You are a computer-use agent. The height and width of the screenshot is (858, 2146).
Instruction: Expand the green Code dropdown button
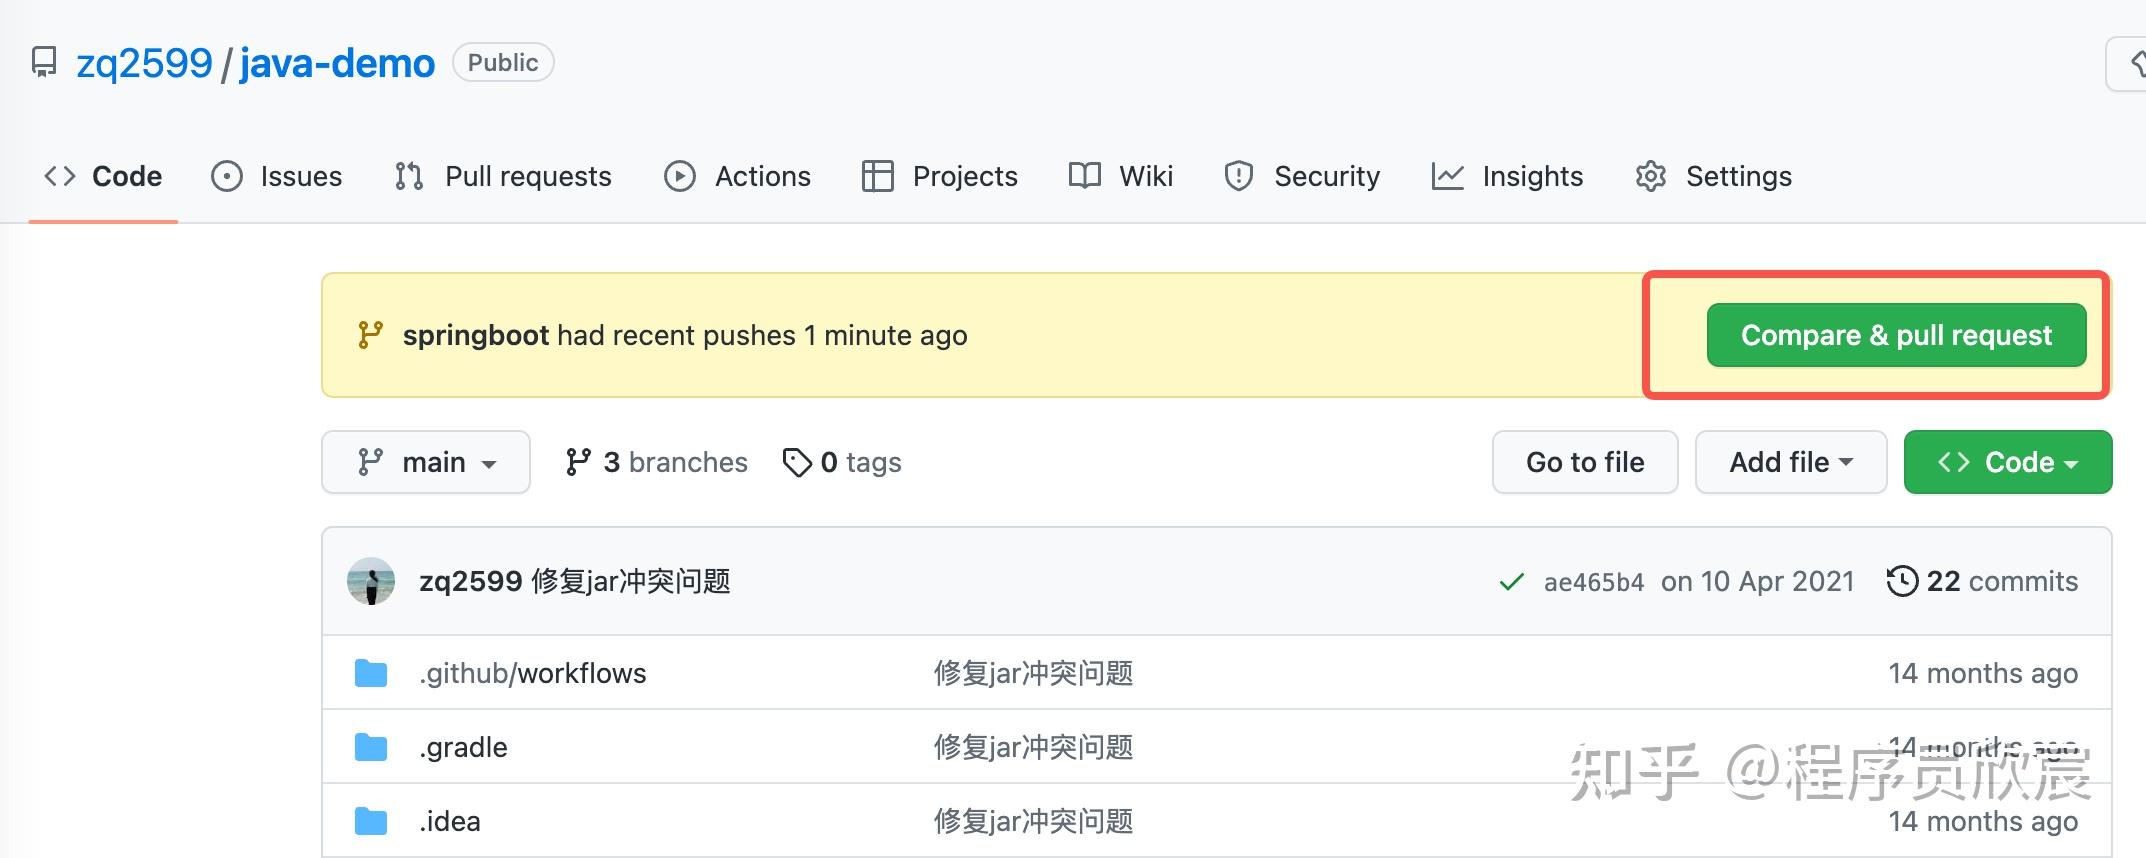point(2007,463)
